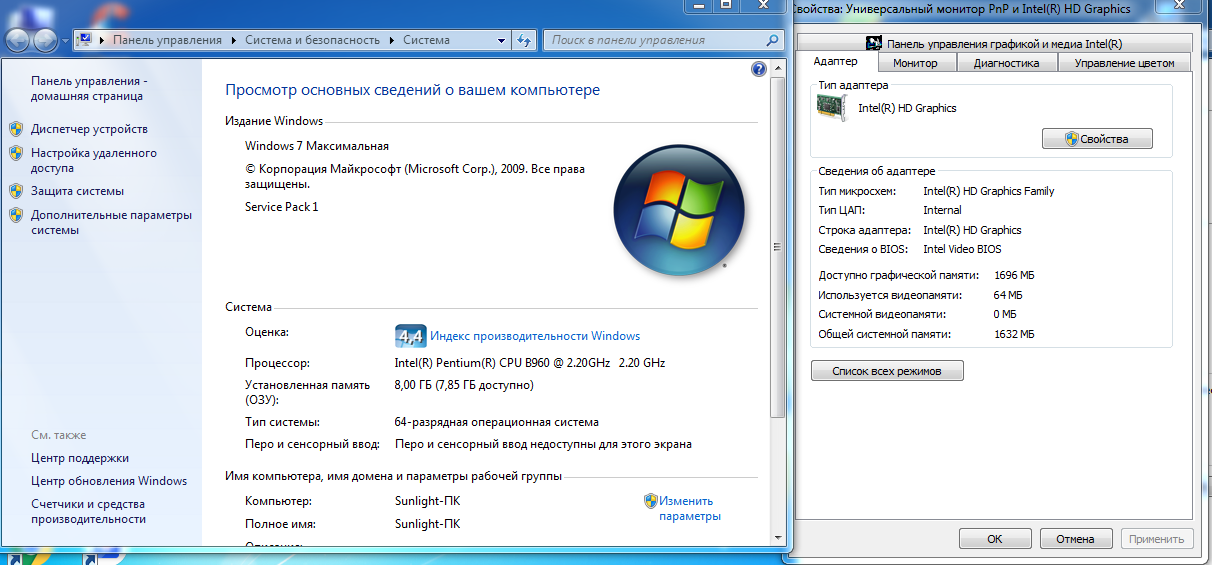Screen dimensions: 1212x565
Task: Click the 'Intel Video BIOS' value
Action: pyautogui.click(x=962, y=249)
